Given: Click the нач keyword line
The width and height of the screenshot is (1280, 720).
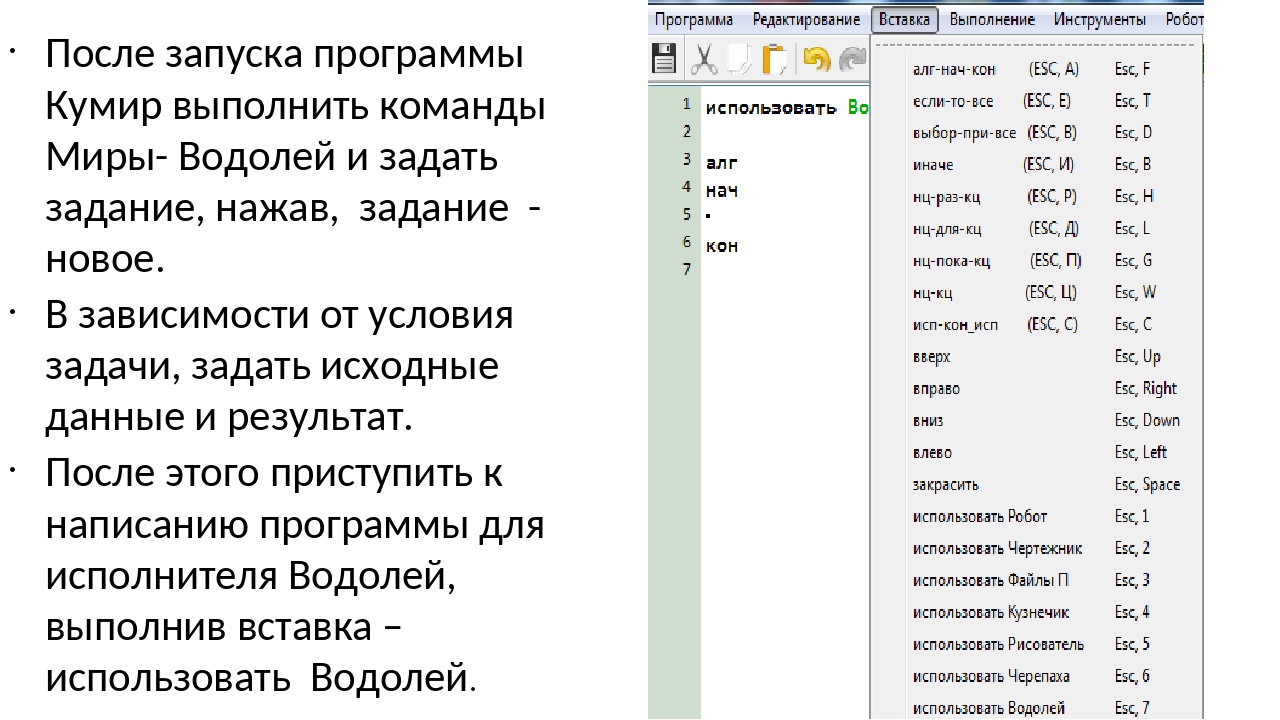Looking at the screenshot, I should (x=722, y=189).
